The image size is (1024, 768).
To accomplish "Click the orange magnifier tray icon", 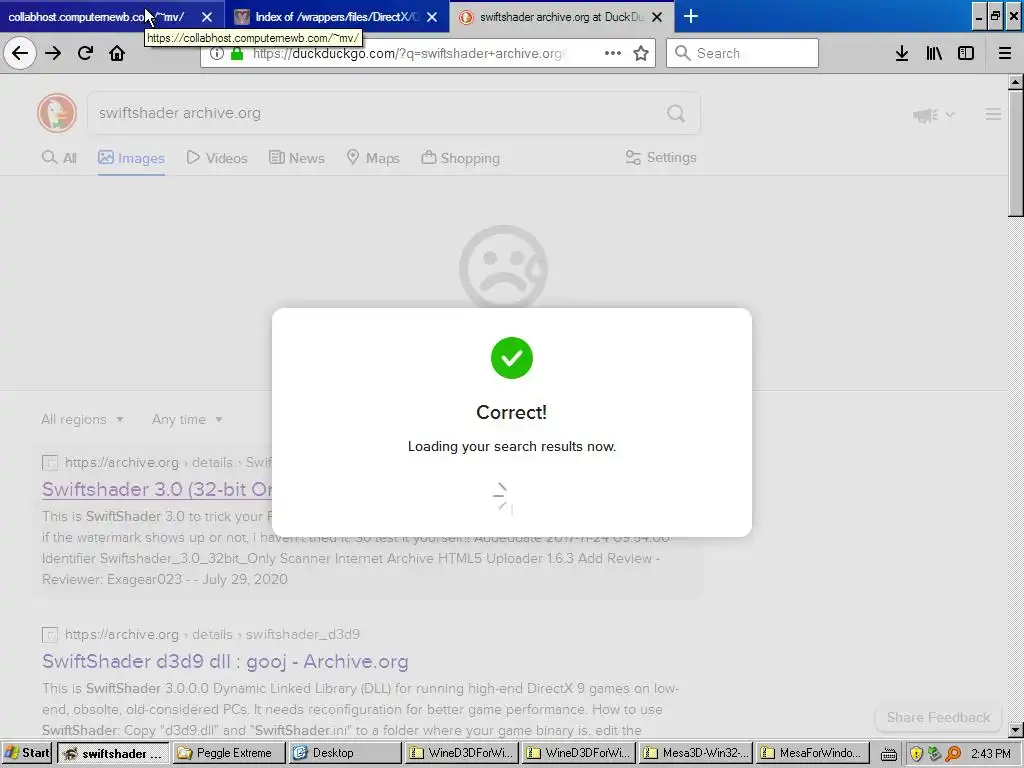I will (x=953, y=754).
